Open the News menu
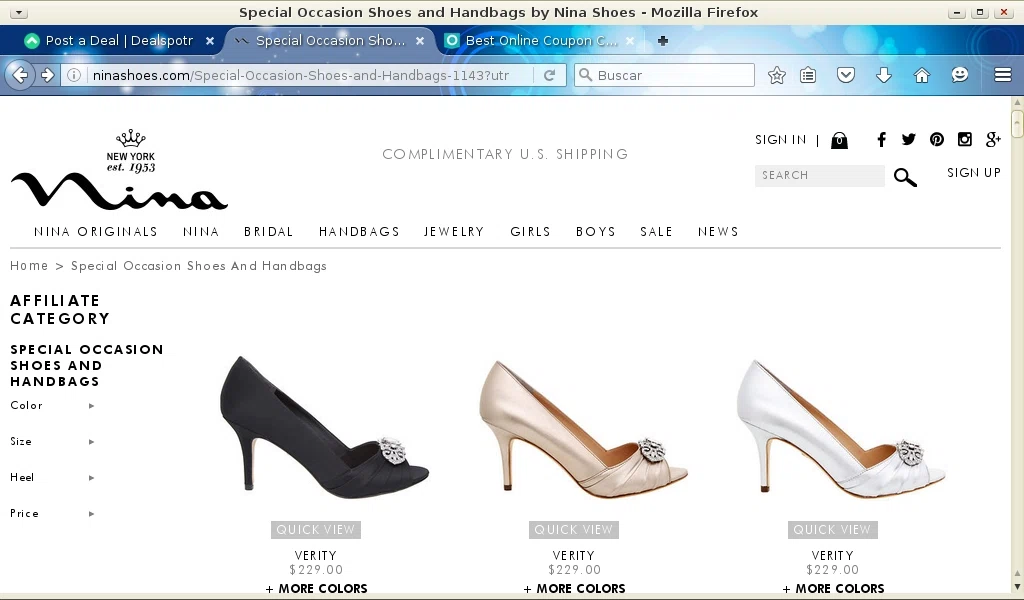The height and width of the screenshot is (600, 1024). click(718, 232)
